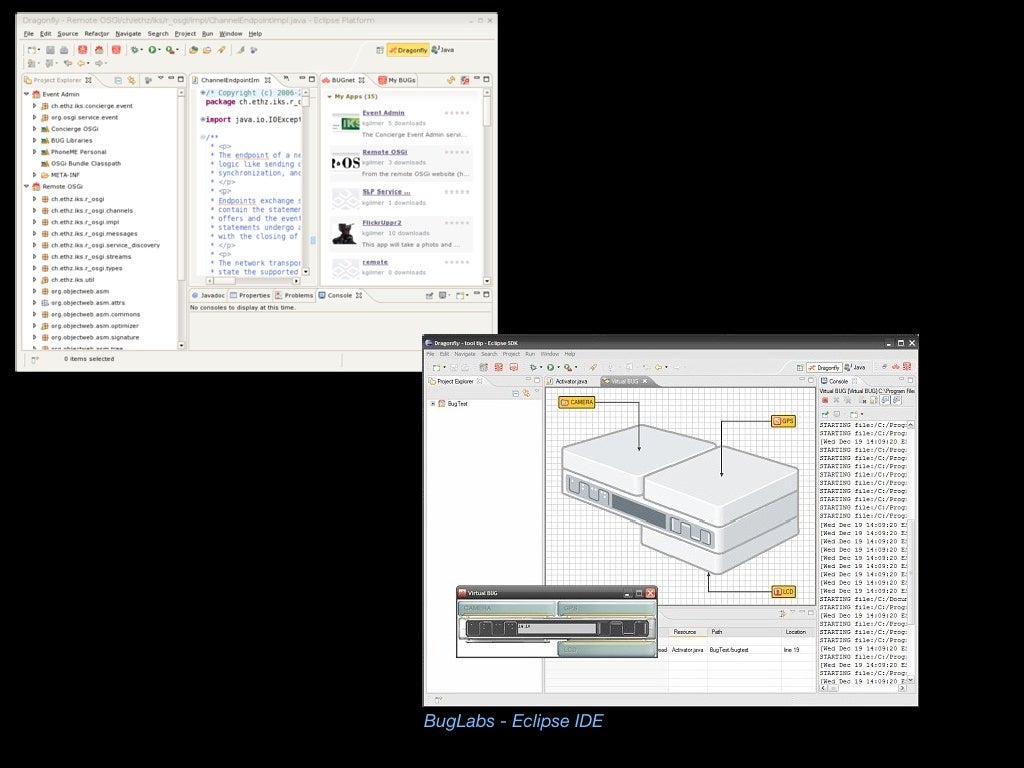Image resolution: width=1024 pixels, height=768 pixels.
Task: Open FlickrUppr2 app link in BUGnet
Action: point(382,223)
